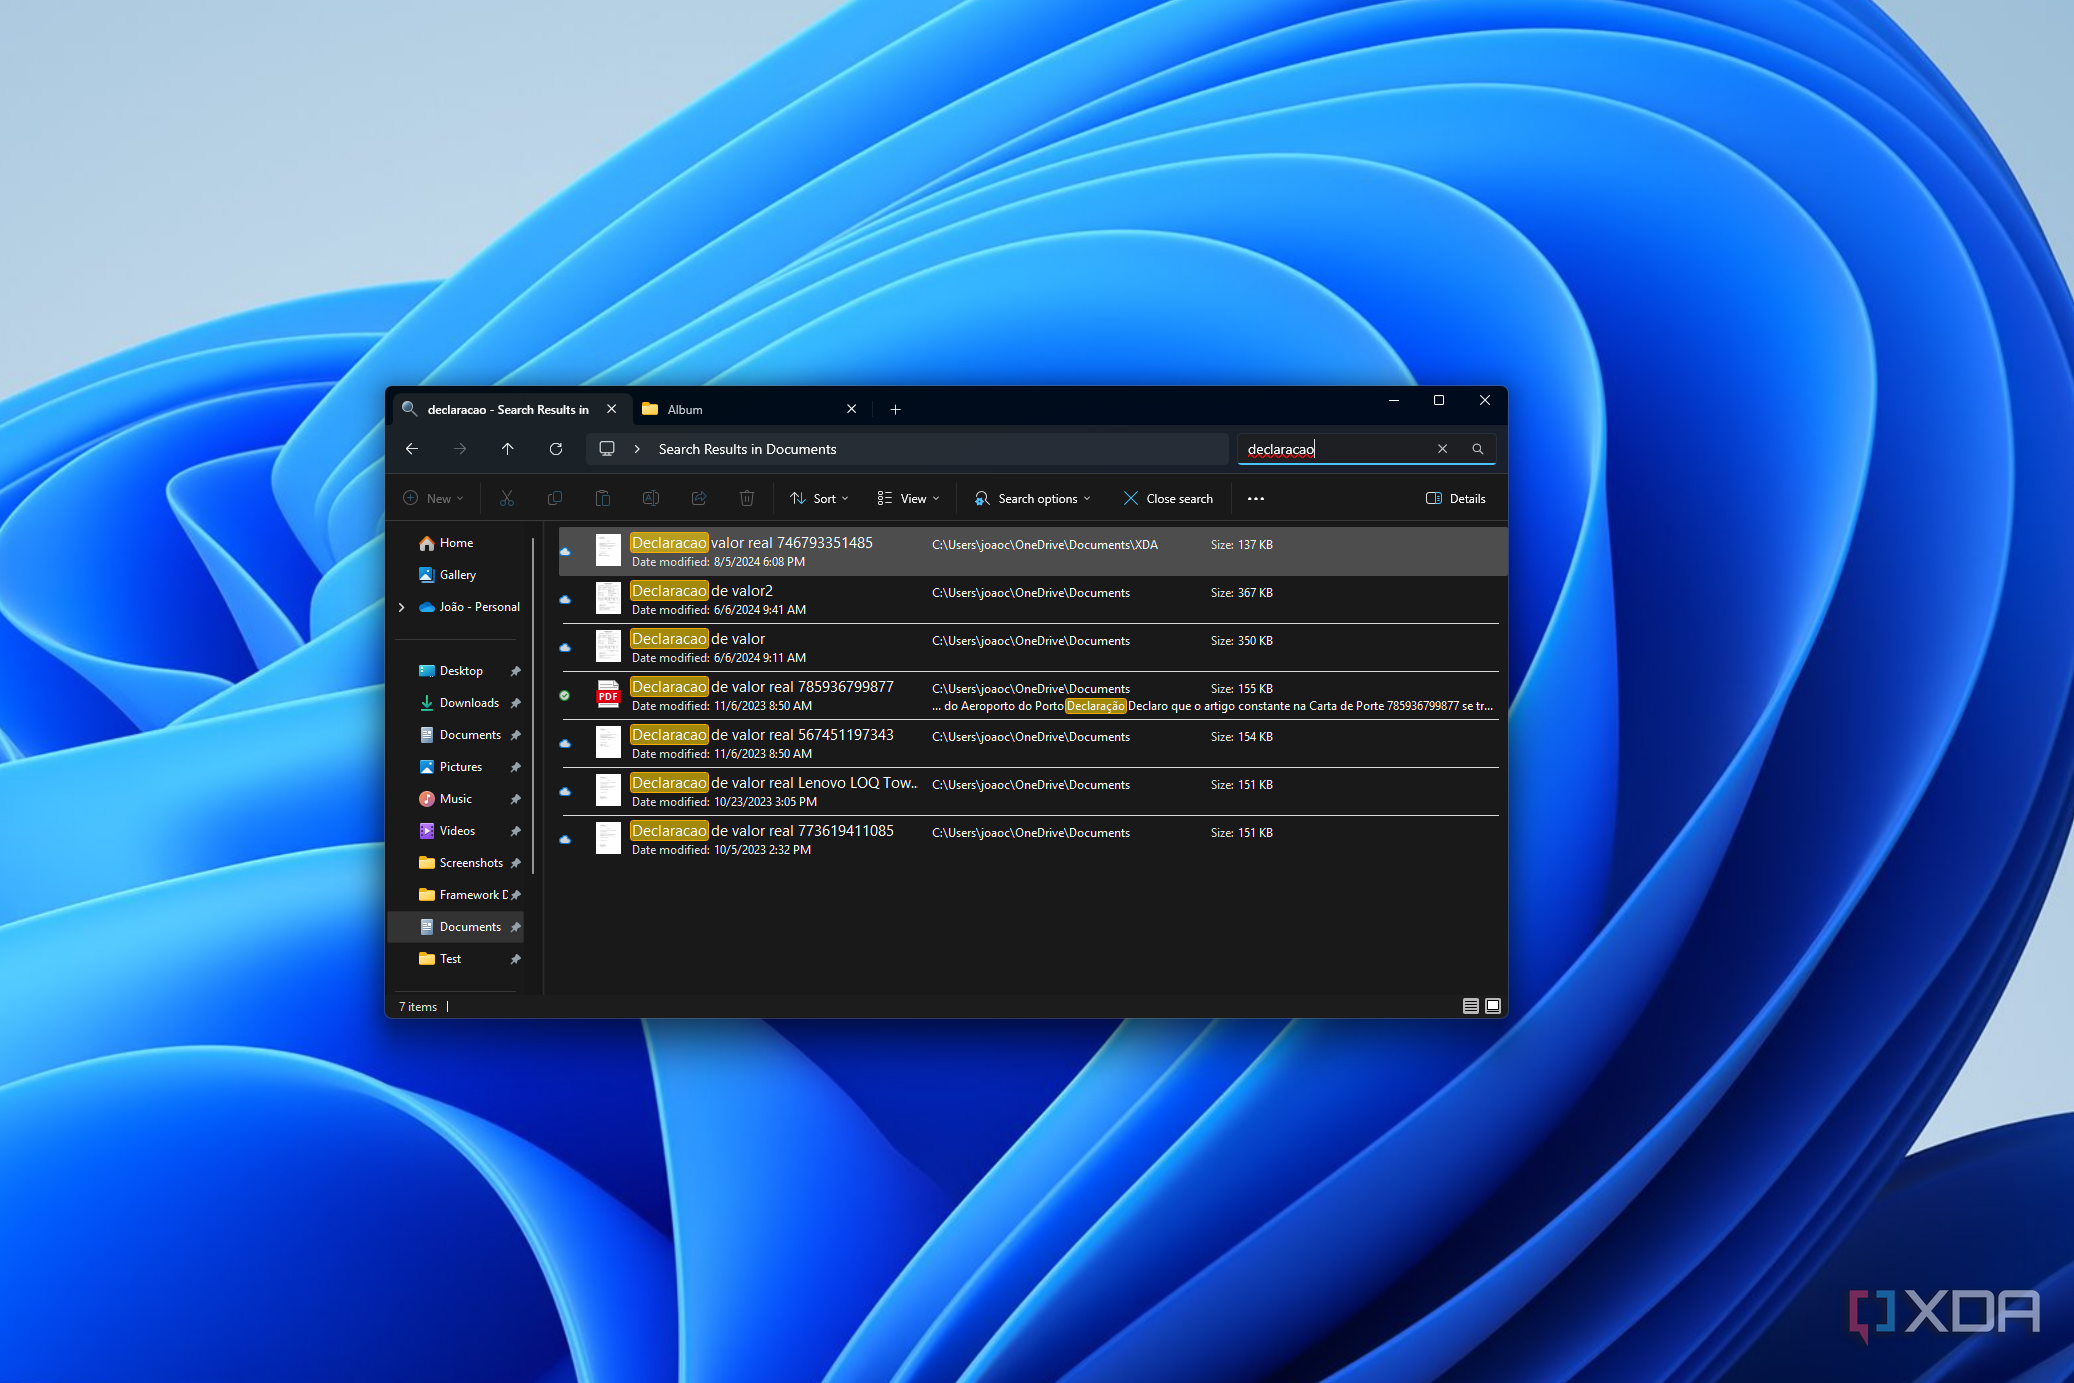Go up one folder level
This screenshot has height=1383, width=2074.
(508, 449)
